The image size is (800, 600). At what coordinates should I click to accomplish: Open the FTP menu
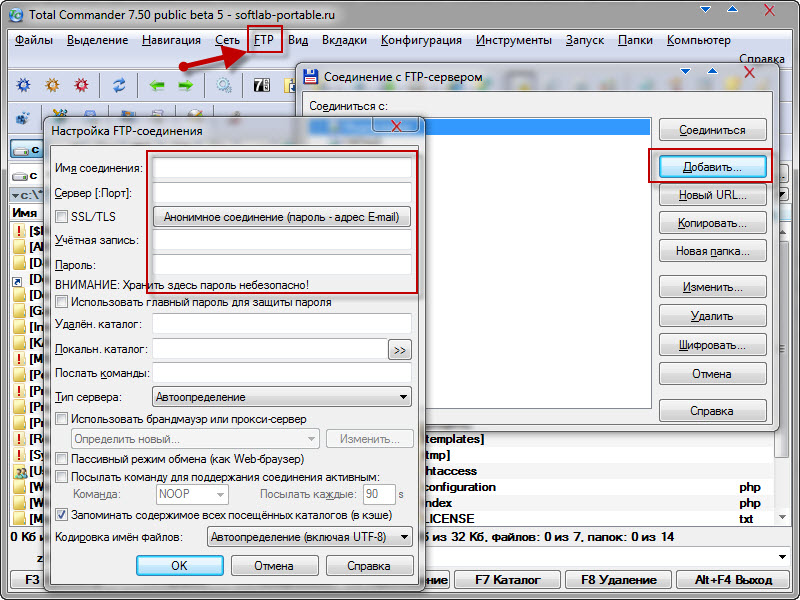pos(264,40)
